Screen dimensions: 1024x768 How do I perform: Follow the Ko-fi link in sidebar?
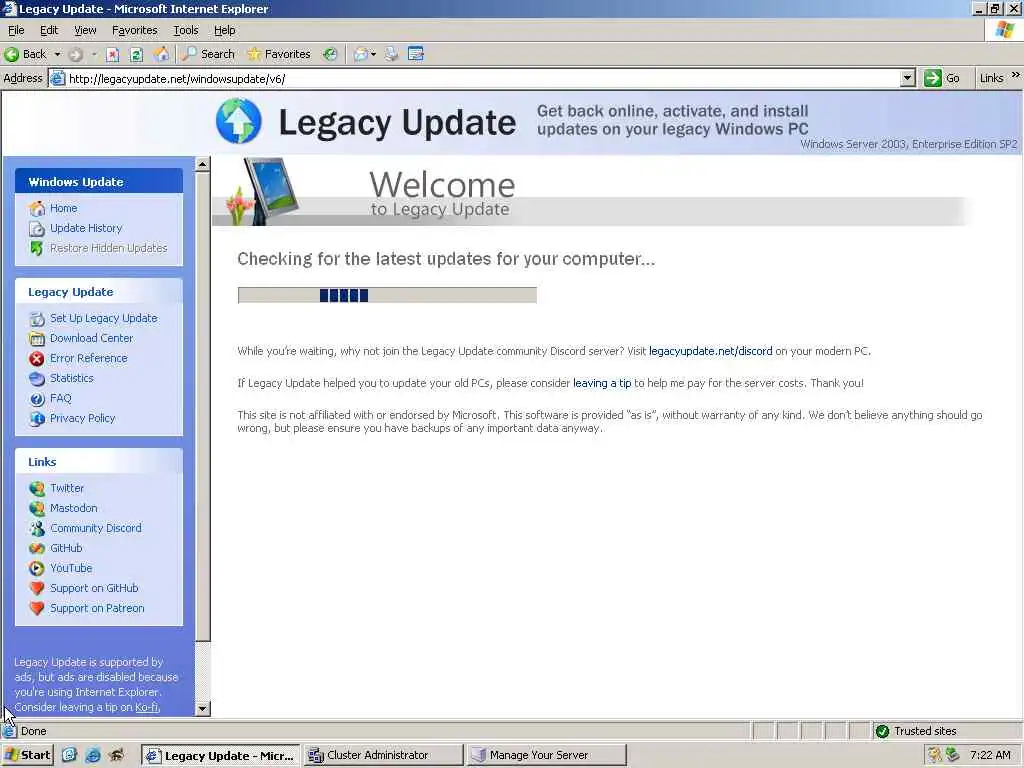146,707
